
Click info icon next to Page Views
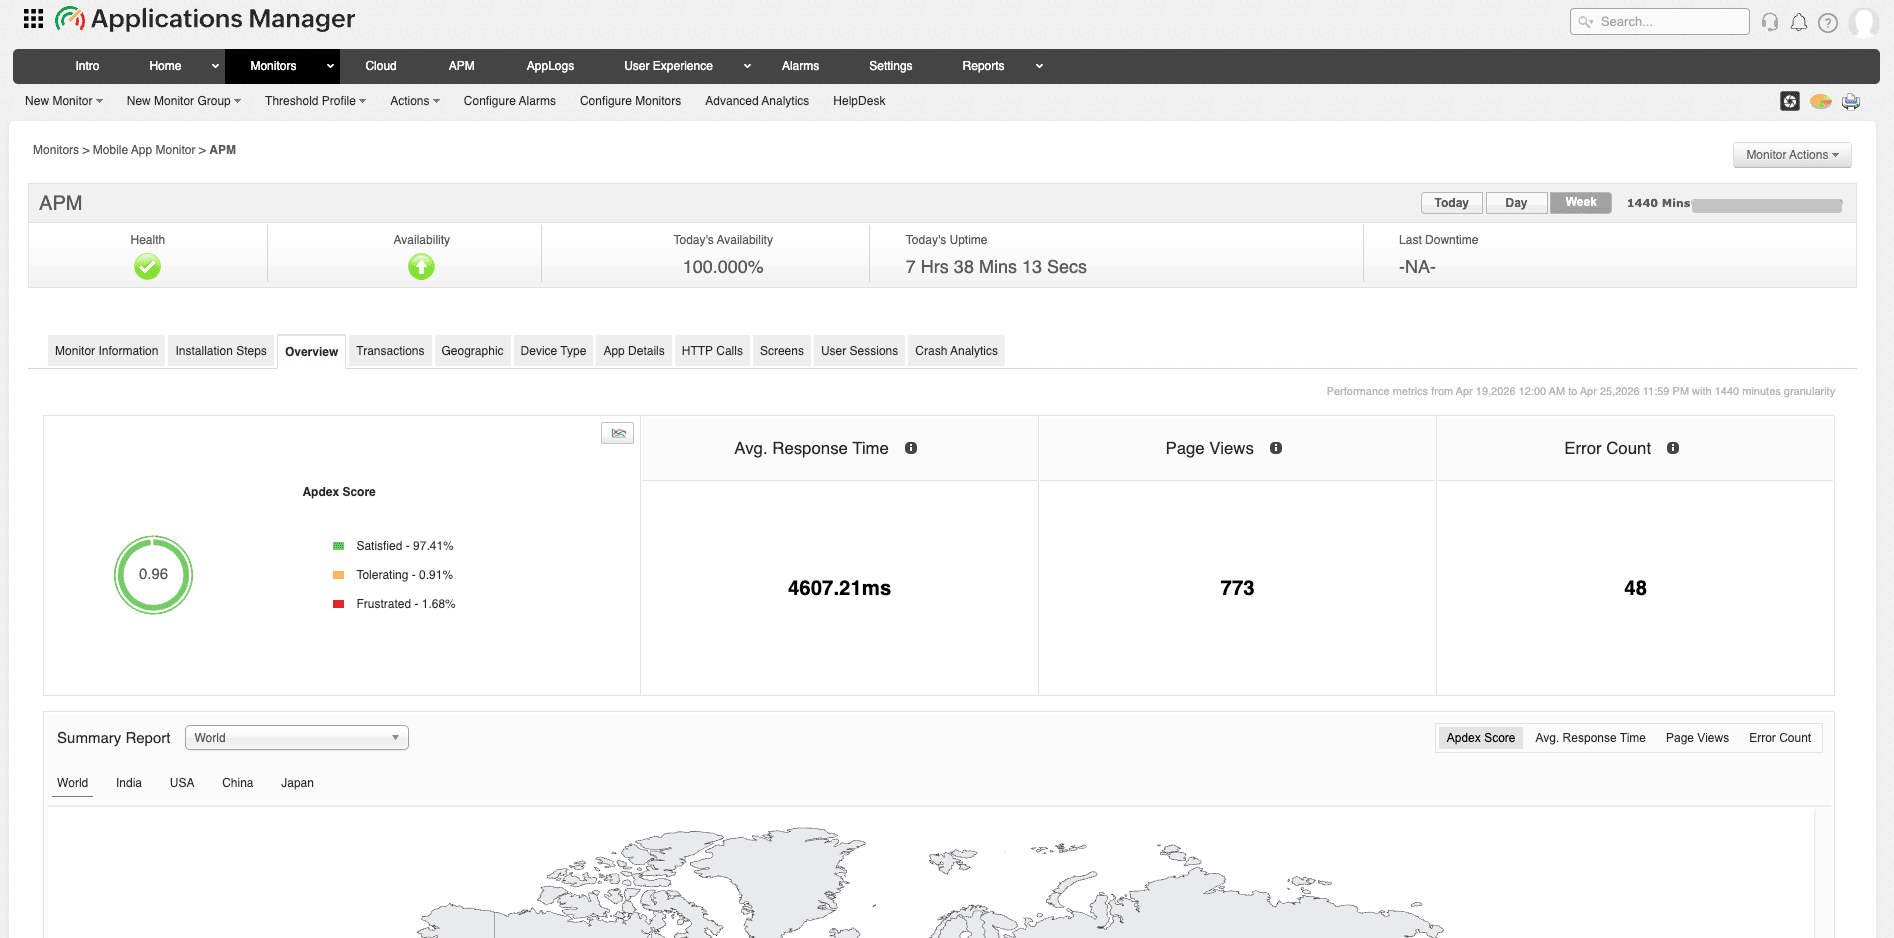coord(1276,448)
